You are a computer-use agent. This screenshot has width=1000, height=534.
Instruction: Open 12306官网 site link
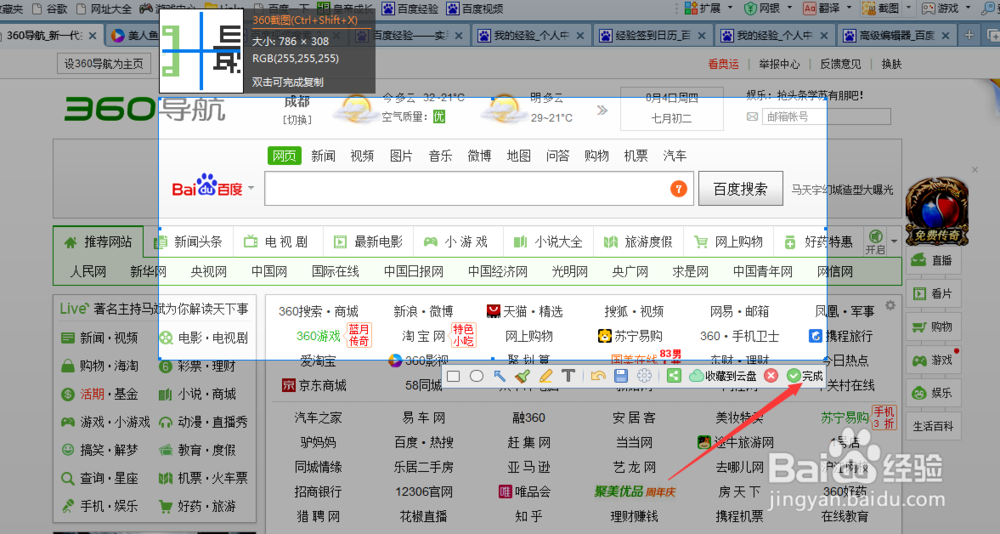coord(423,491)
